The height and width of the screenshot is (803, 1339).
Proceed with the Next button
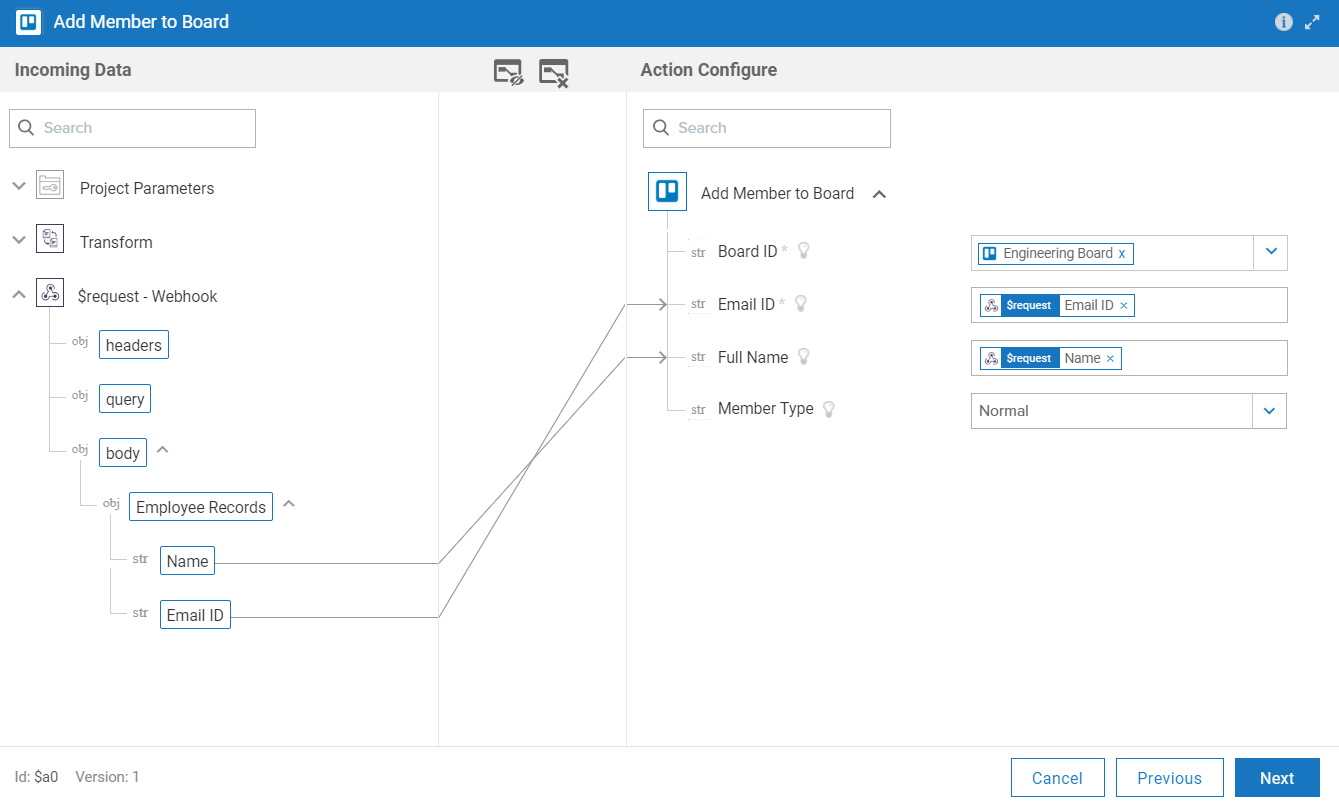pyautogui.click(x=1277, y=778)
